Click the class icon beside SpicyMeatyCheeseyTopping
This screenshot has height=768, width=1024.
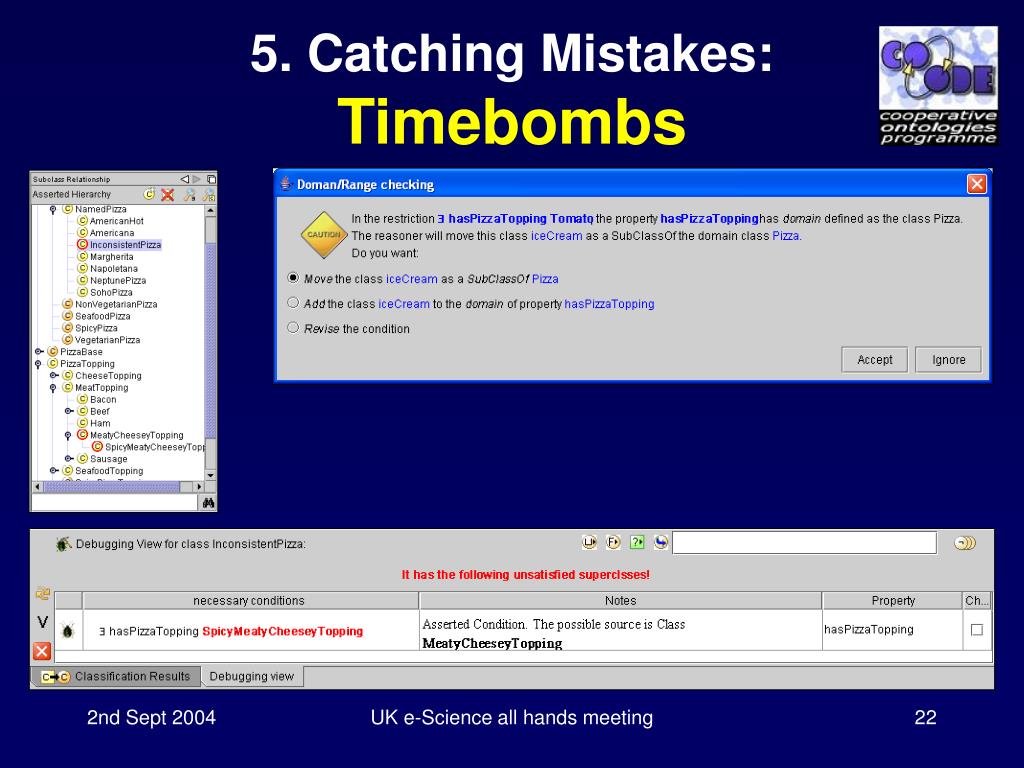tap(97, 447)
